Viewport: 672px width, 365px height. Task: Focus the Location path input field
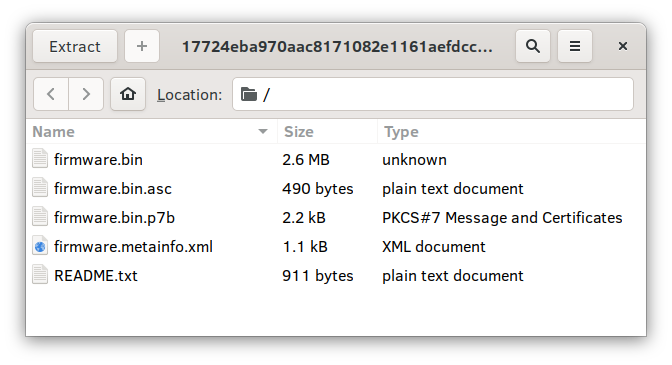pyautogui.click(x=433, y=94)
